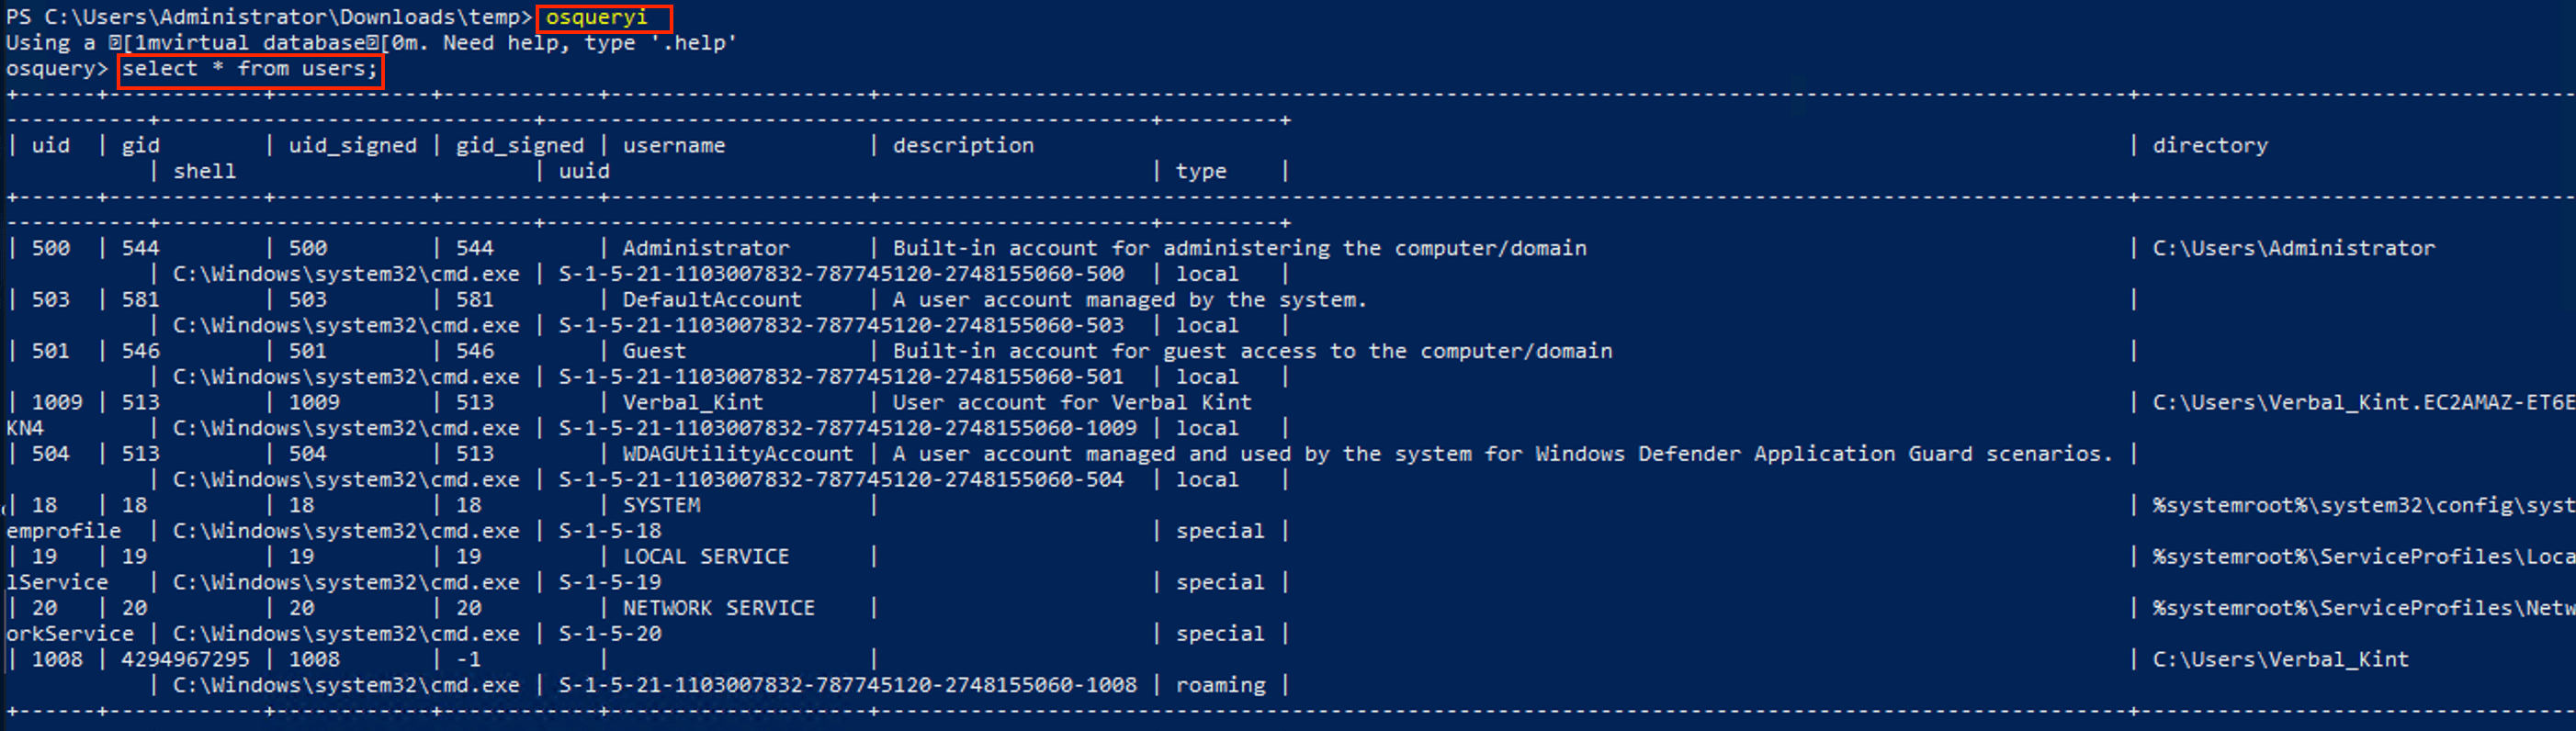The width and height of the screenshot is (2576, 731).
Task: Click the LOCAL SERVICE username entry
Action: (x=705, y=557)
